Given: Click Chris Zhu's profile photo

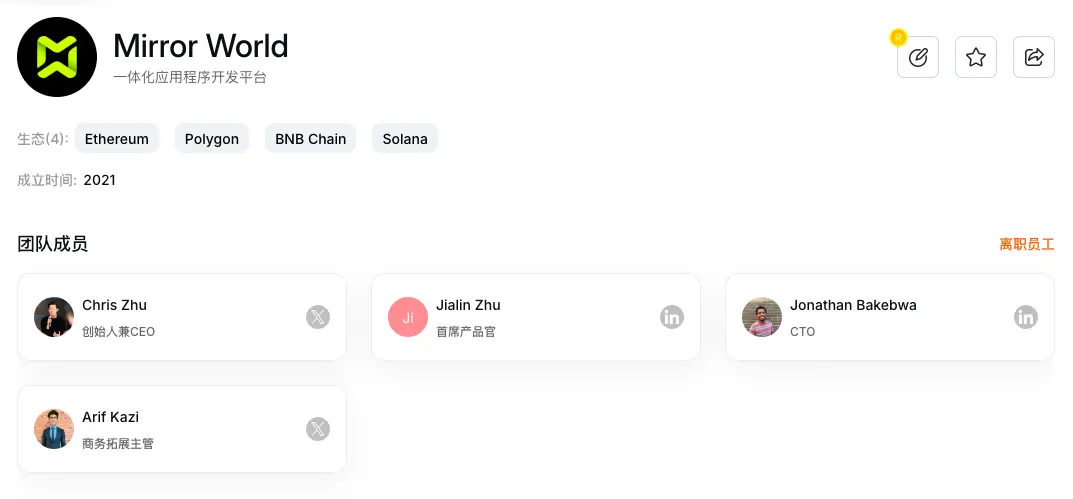Looking at the screenshot, I should (x=54, y=317).
